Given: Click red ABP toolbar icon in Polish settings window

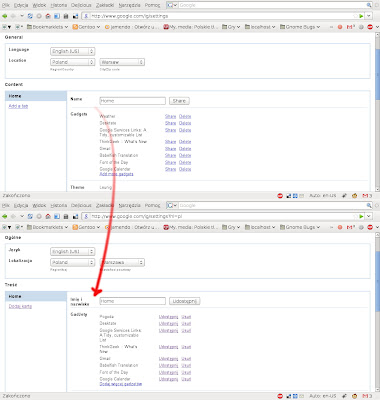Looking at the screenshot, I should pyautogui.click(x=370, y=227).
